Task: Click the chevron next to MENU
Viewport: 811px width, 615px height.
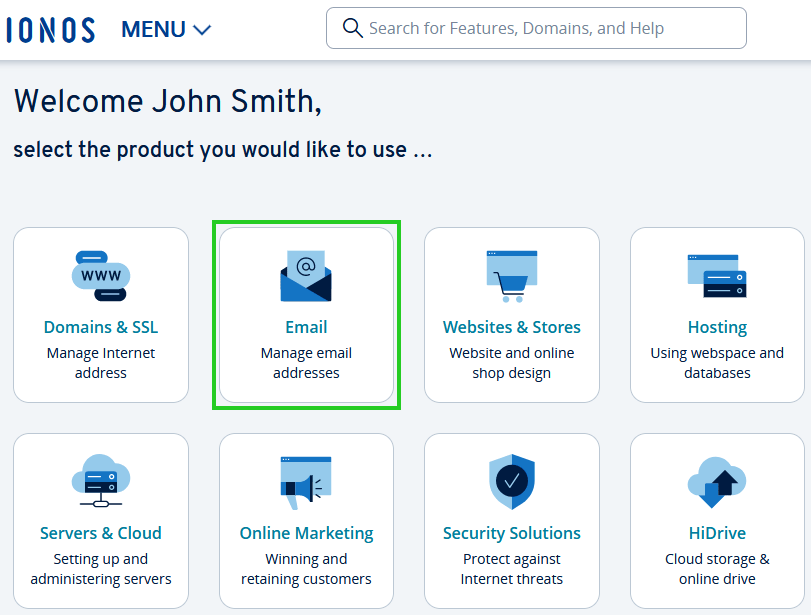Action: click(x=202, y=30)
